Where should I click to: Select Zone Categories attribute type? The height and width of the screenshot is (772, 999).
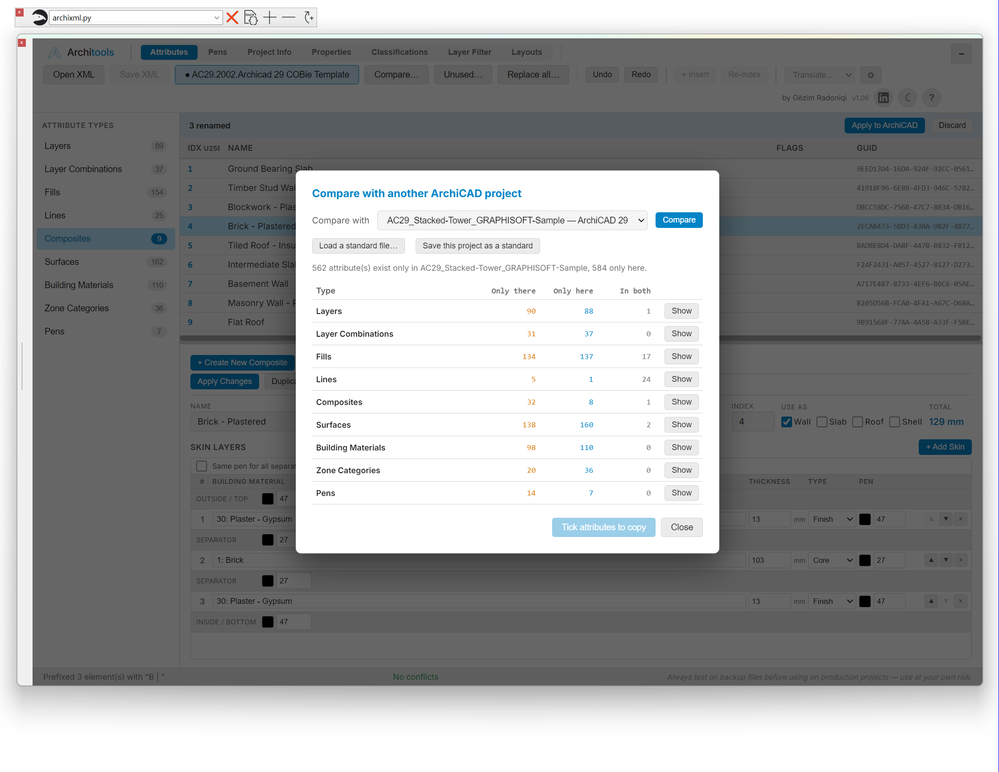105,308
